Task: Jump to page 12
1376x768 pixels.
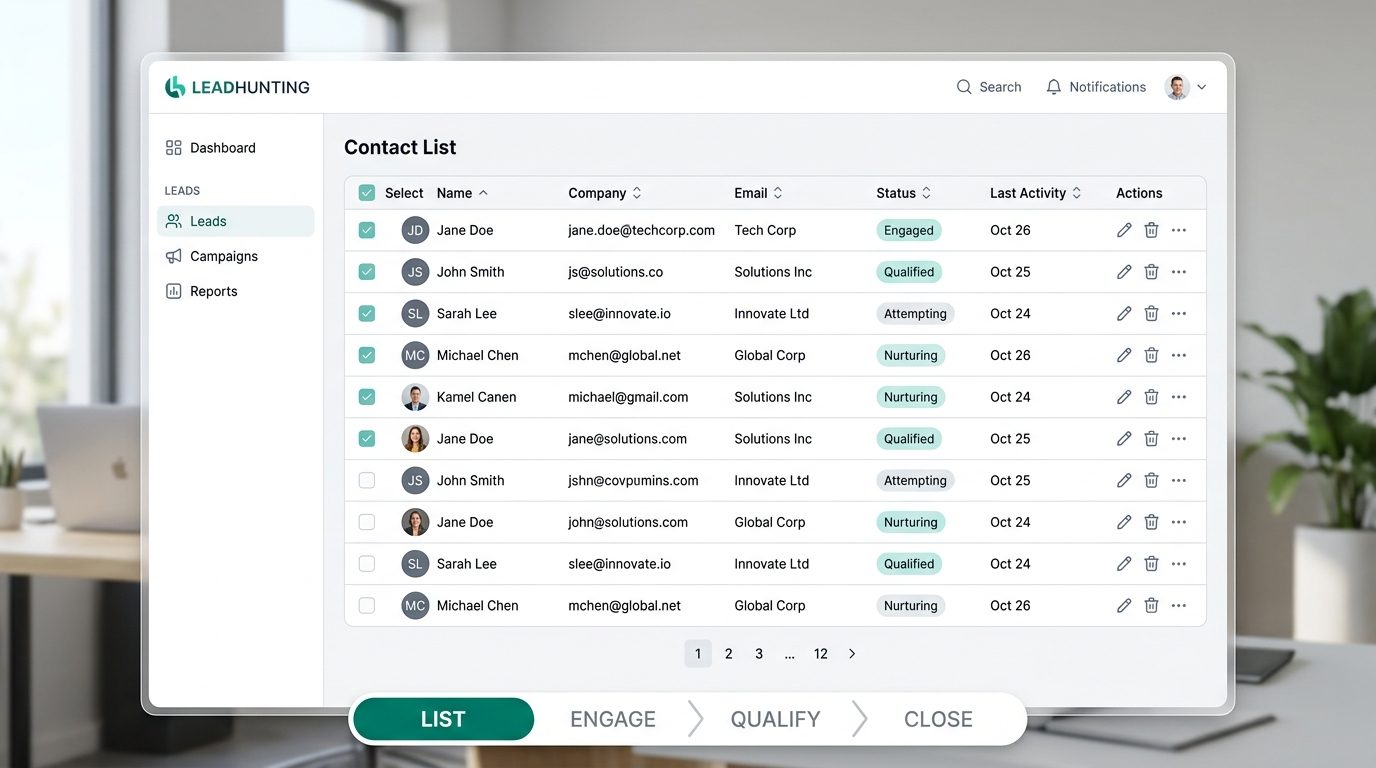Action: (x=821, y=654)
